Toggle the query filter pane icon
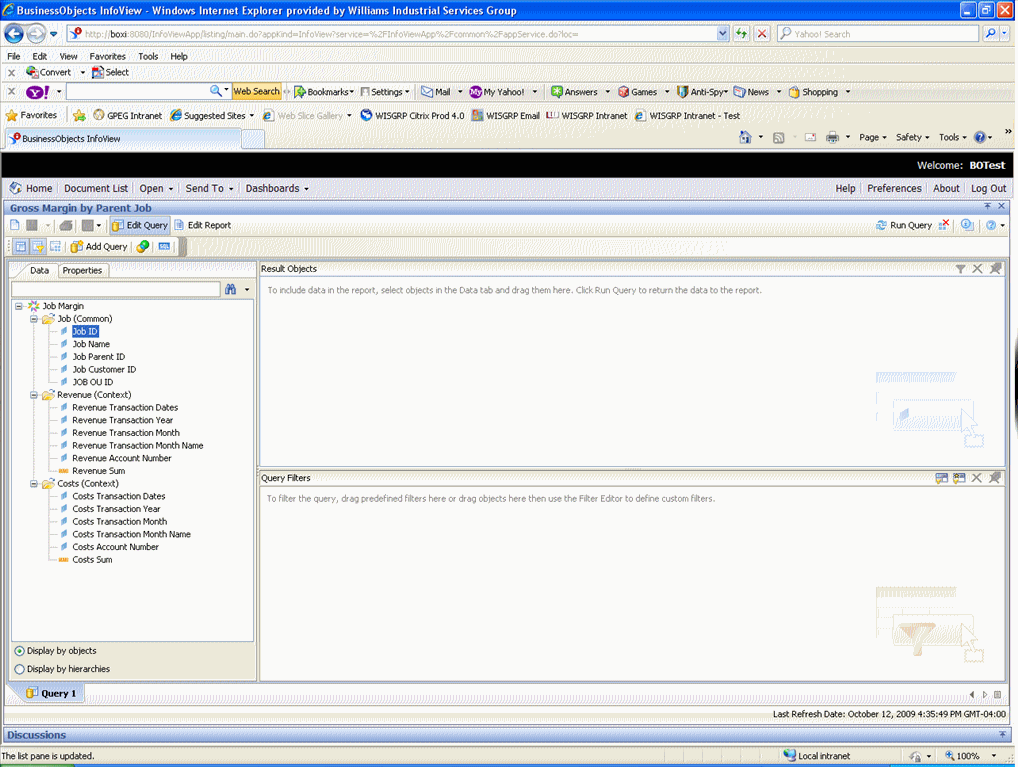The width and height of the screenshot is (1018, 767). 38,247
